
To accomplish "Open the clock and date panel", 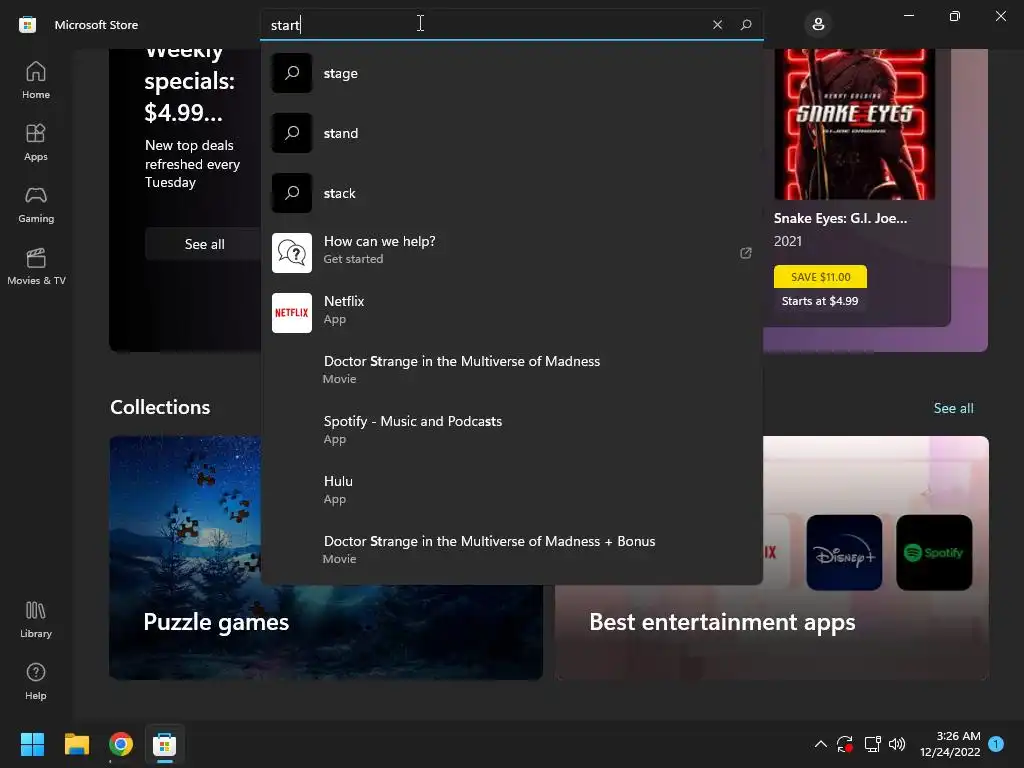I will click(950, 744).
